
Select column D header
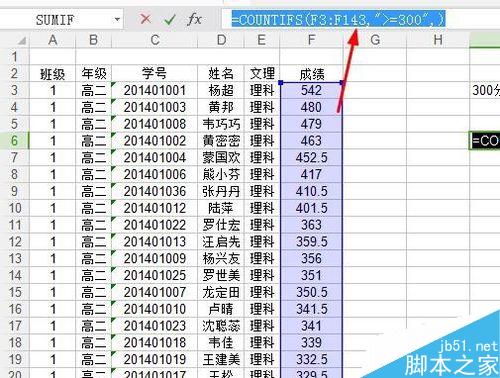pos(221,40)
